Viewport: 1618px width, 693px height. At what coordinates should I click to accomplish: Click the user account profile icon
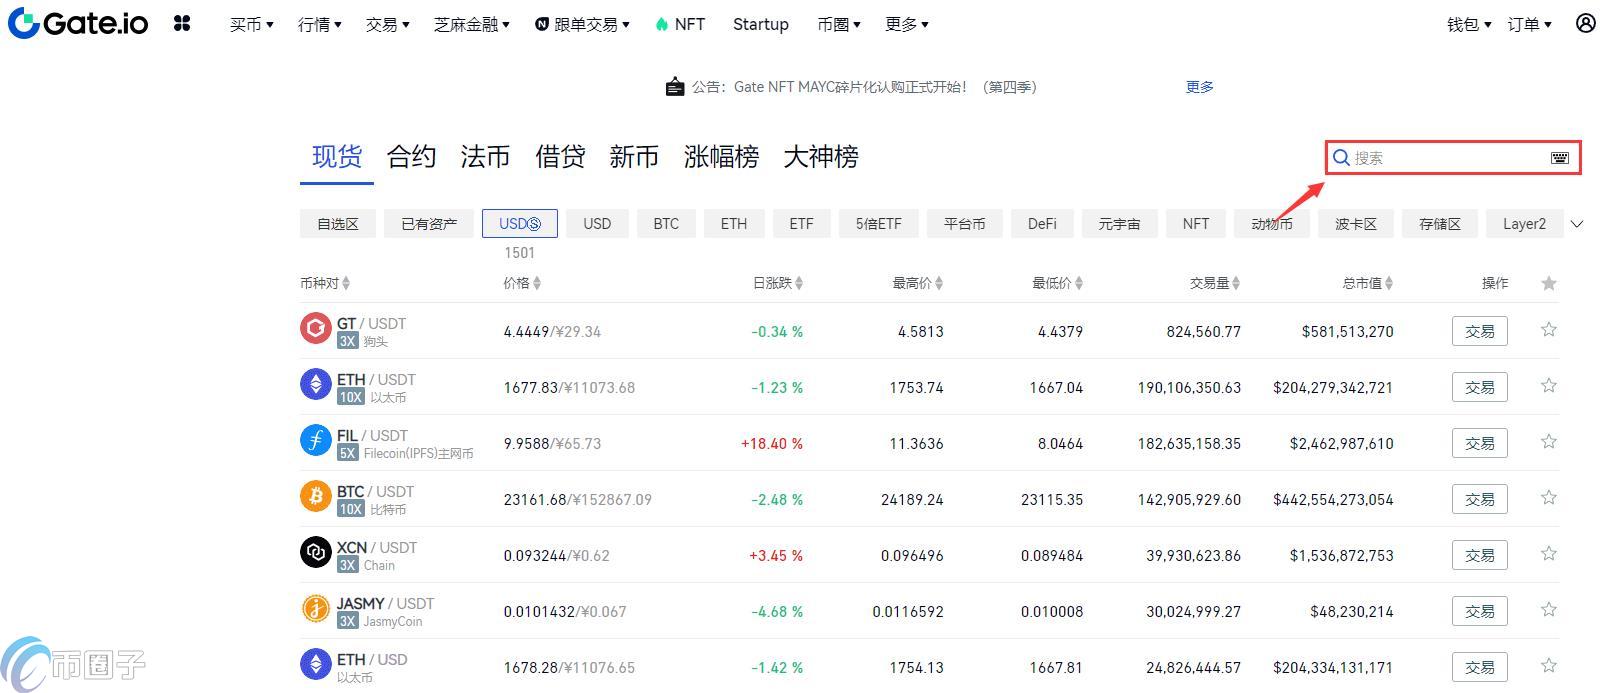1585,23
